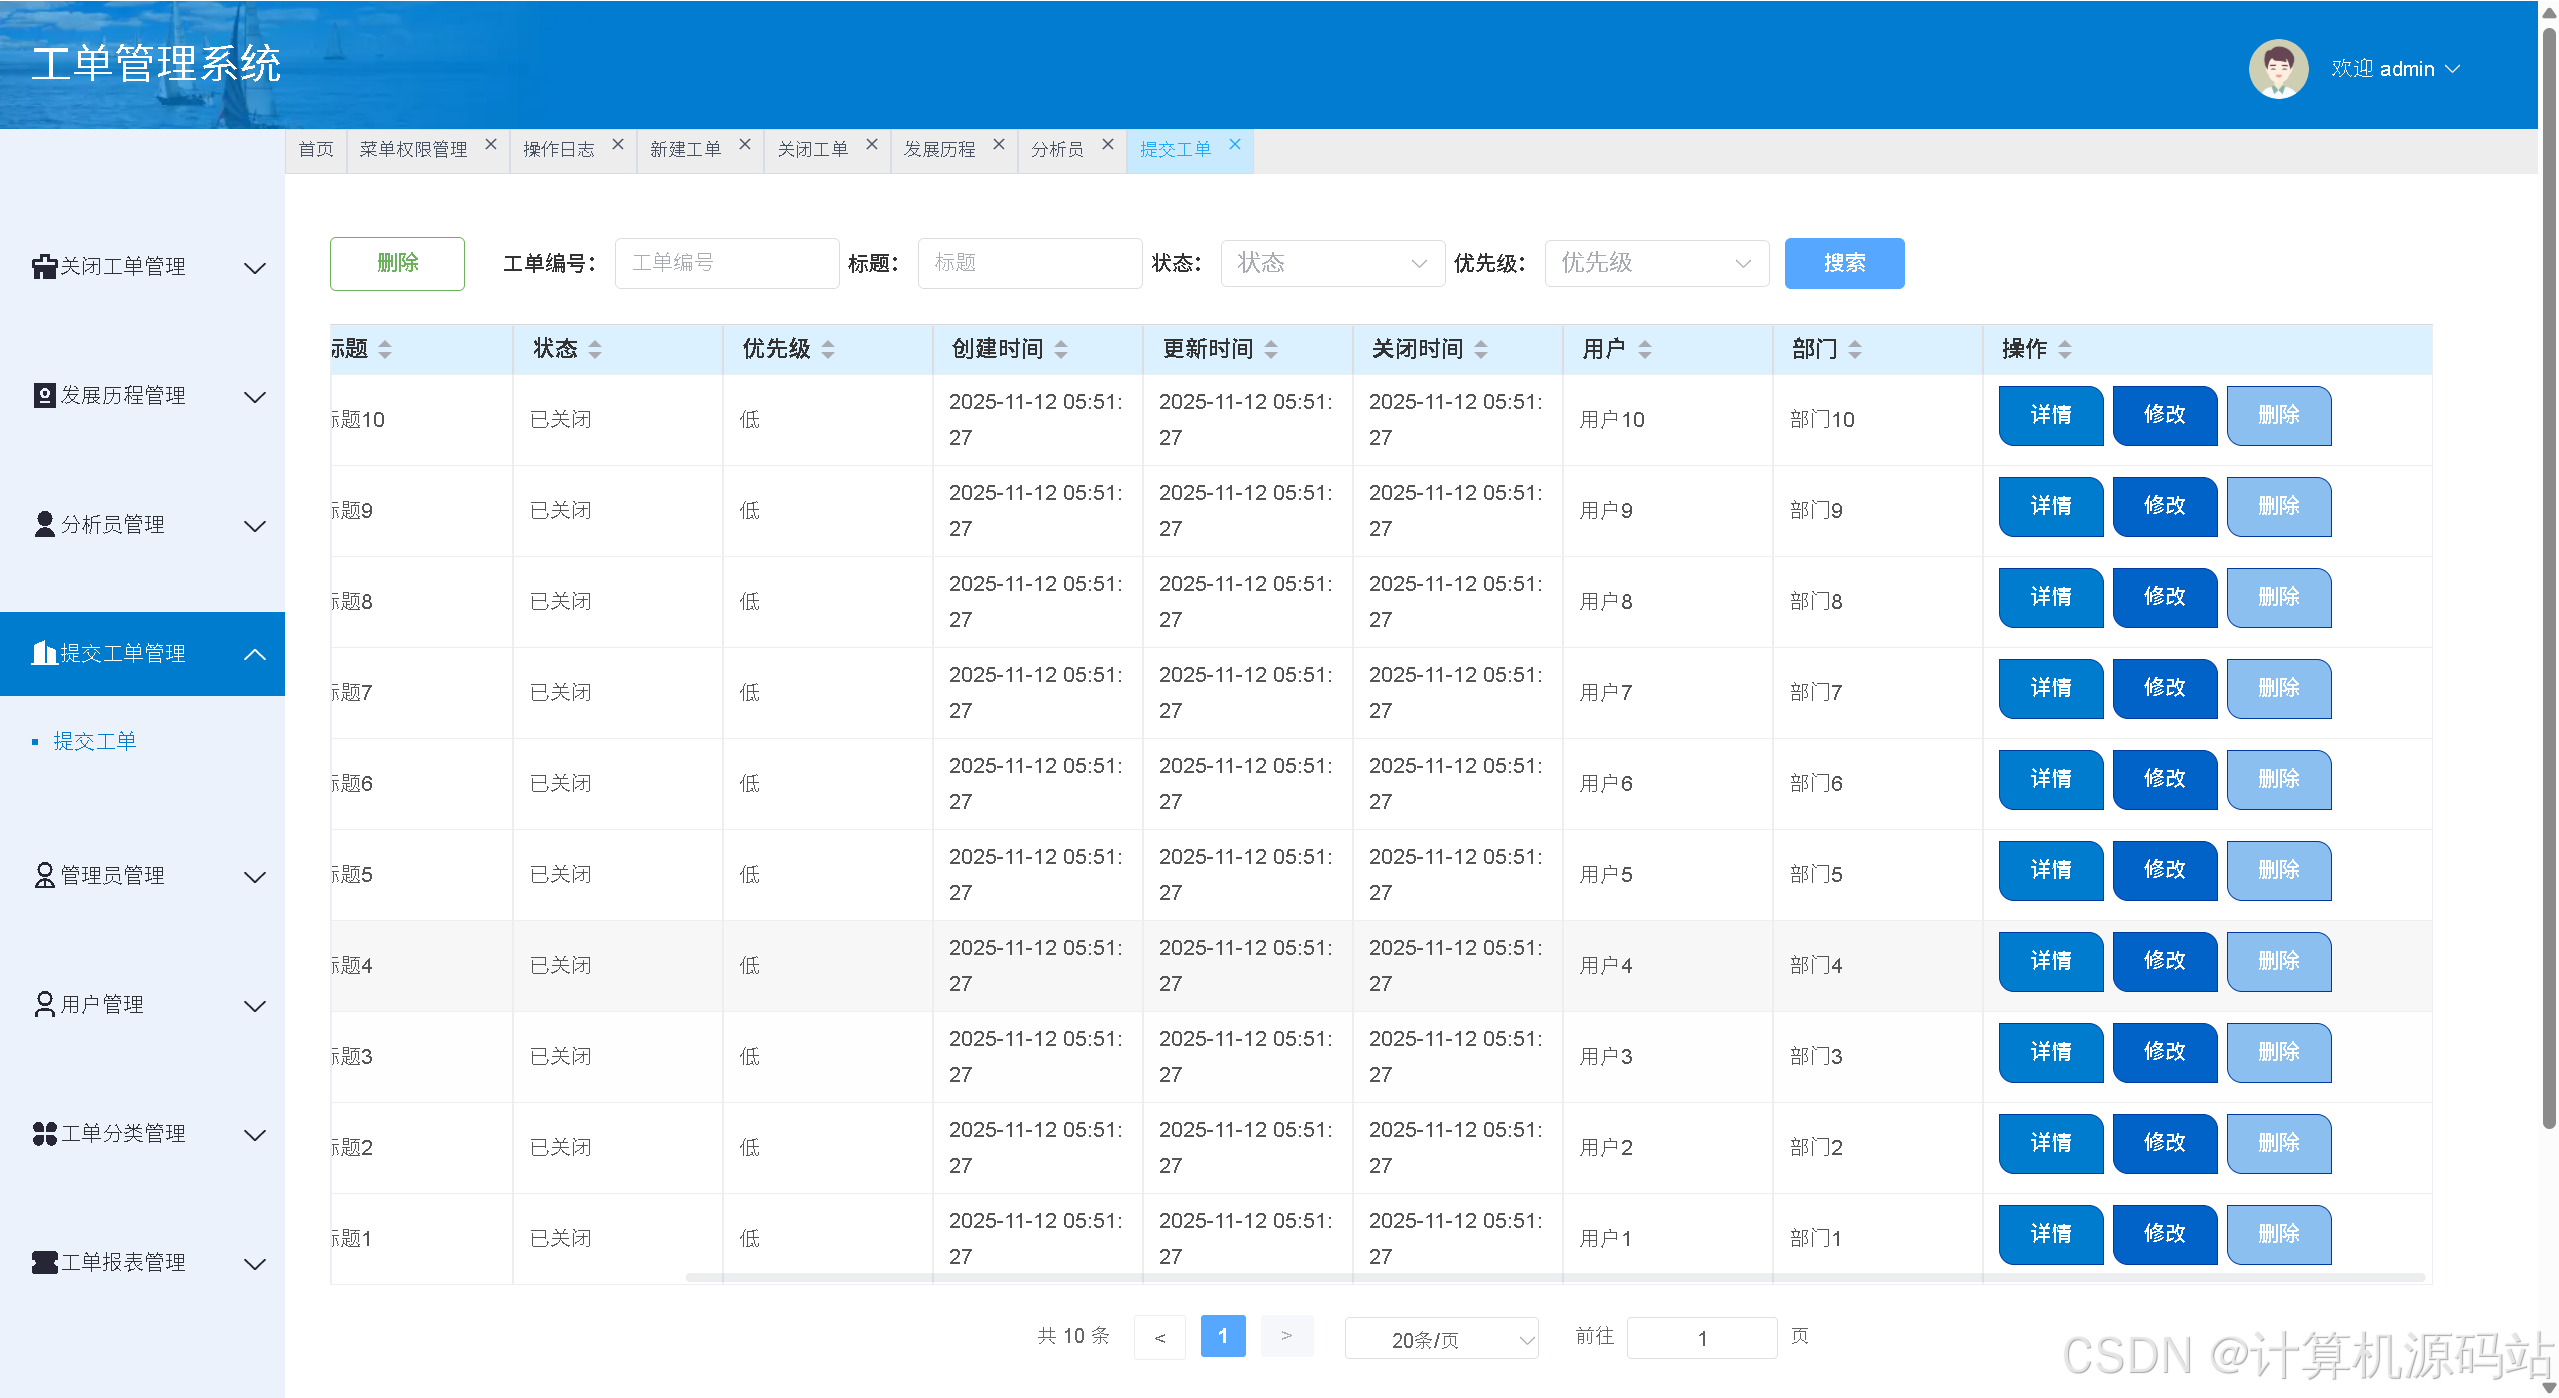The image size is (2559, 1398).
Task: Sort by the 创建时间 column arrows
Action: click(x=1061, y=349)
